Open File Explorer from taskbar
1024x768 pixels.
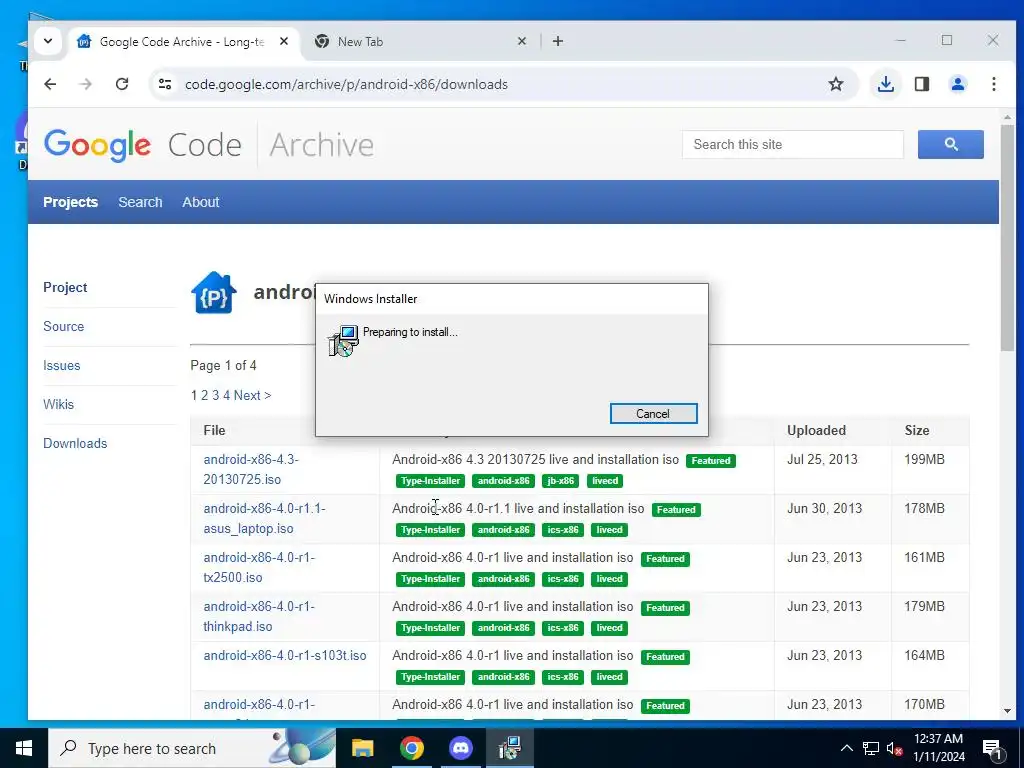coord(362,748)
